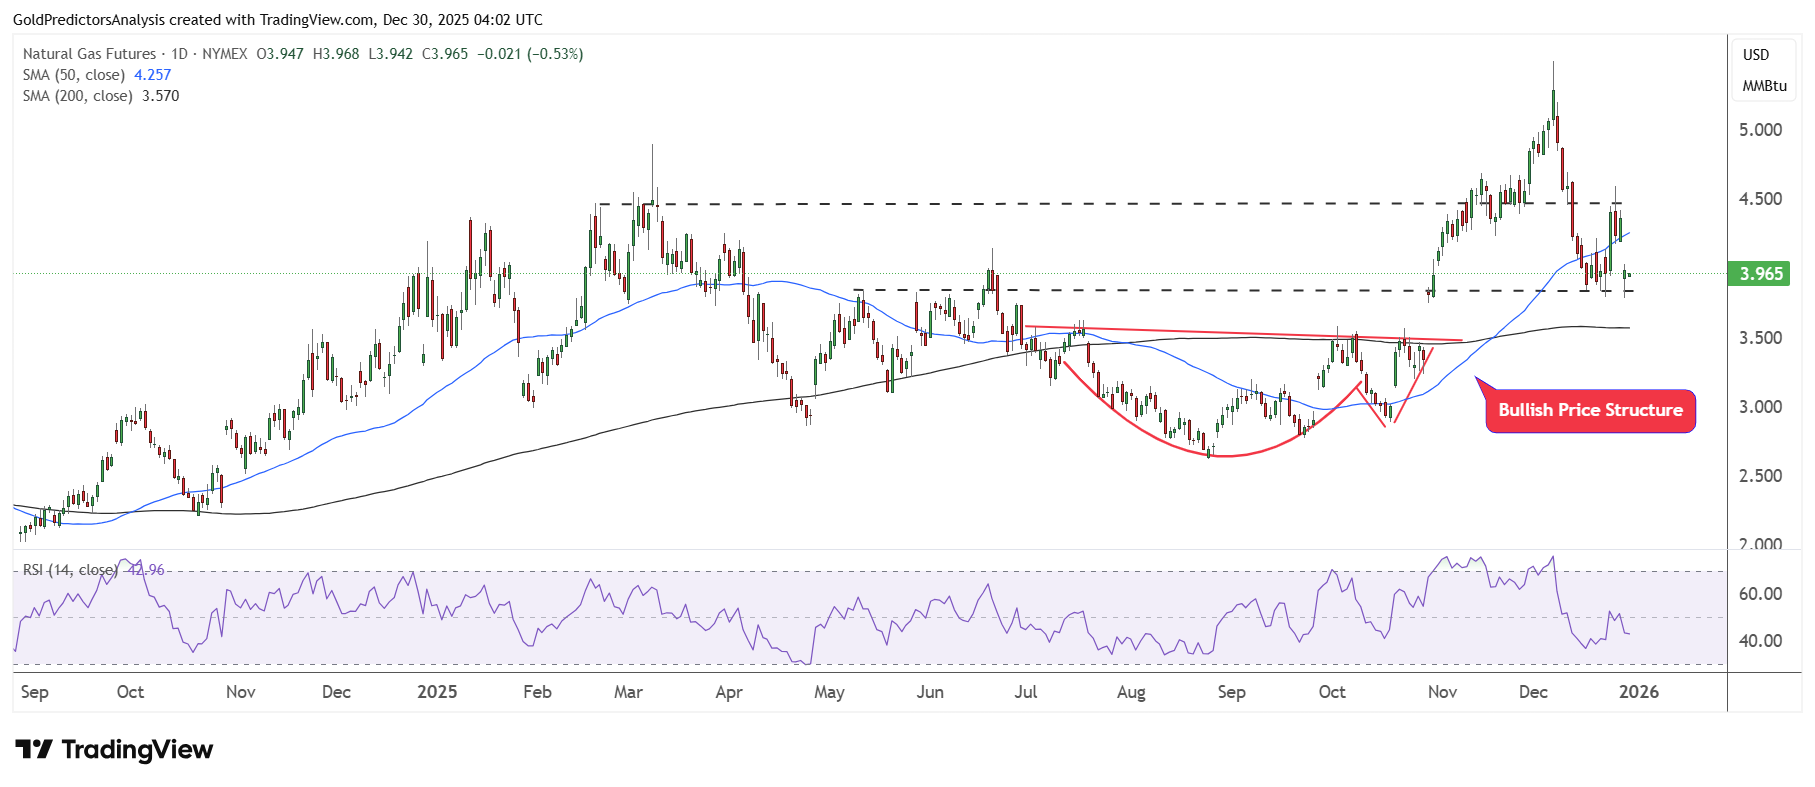Select the SMA (50, close) indicator legend
Viewport: 1815px width, 787px height.
pos(73,75)
